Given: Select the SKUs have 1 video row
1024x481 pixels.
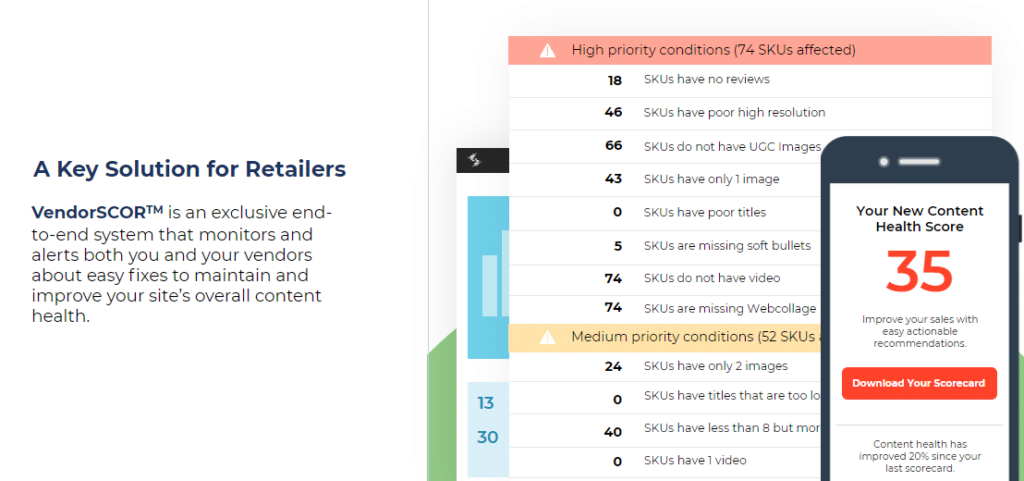Looking at the screenshot, I should tap(665, 462).
